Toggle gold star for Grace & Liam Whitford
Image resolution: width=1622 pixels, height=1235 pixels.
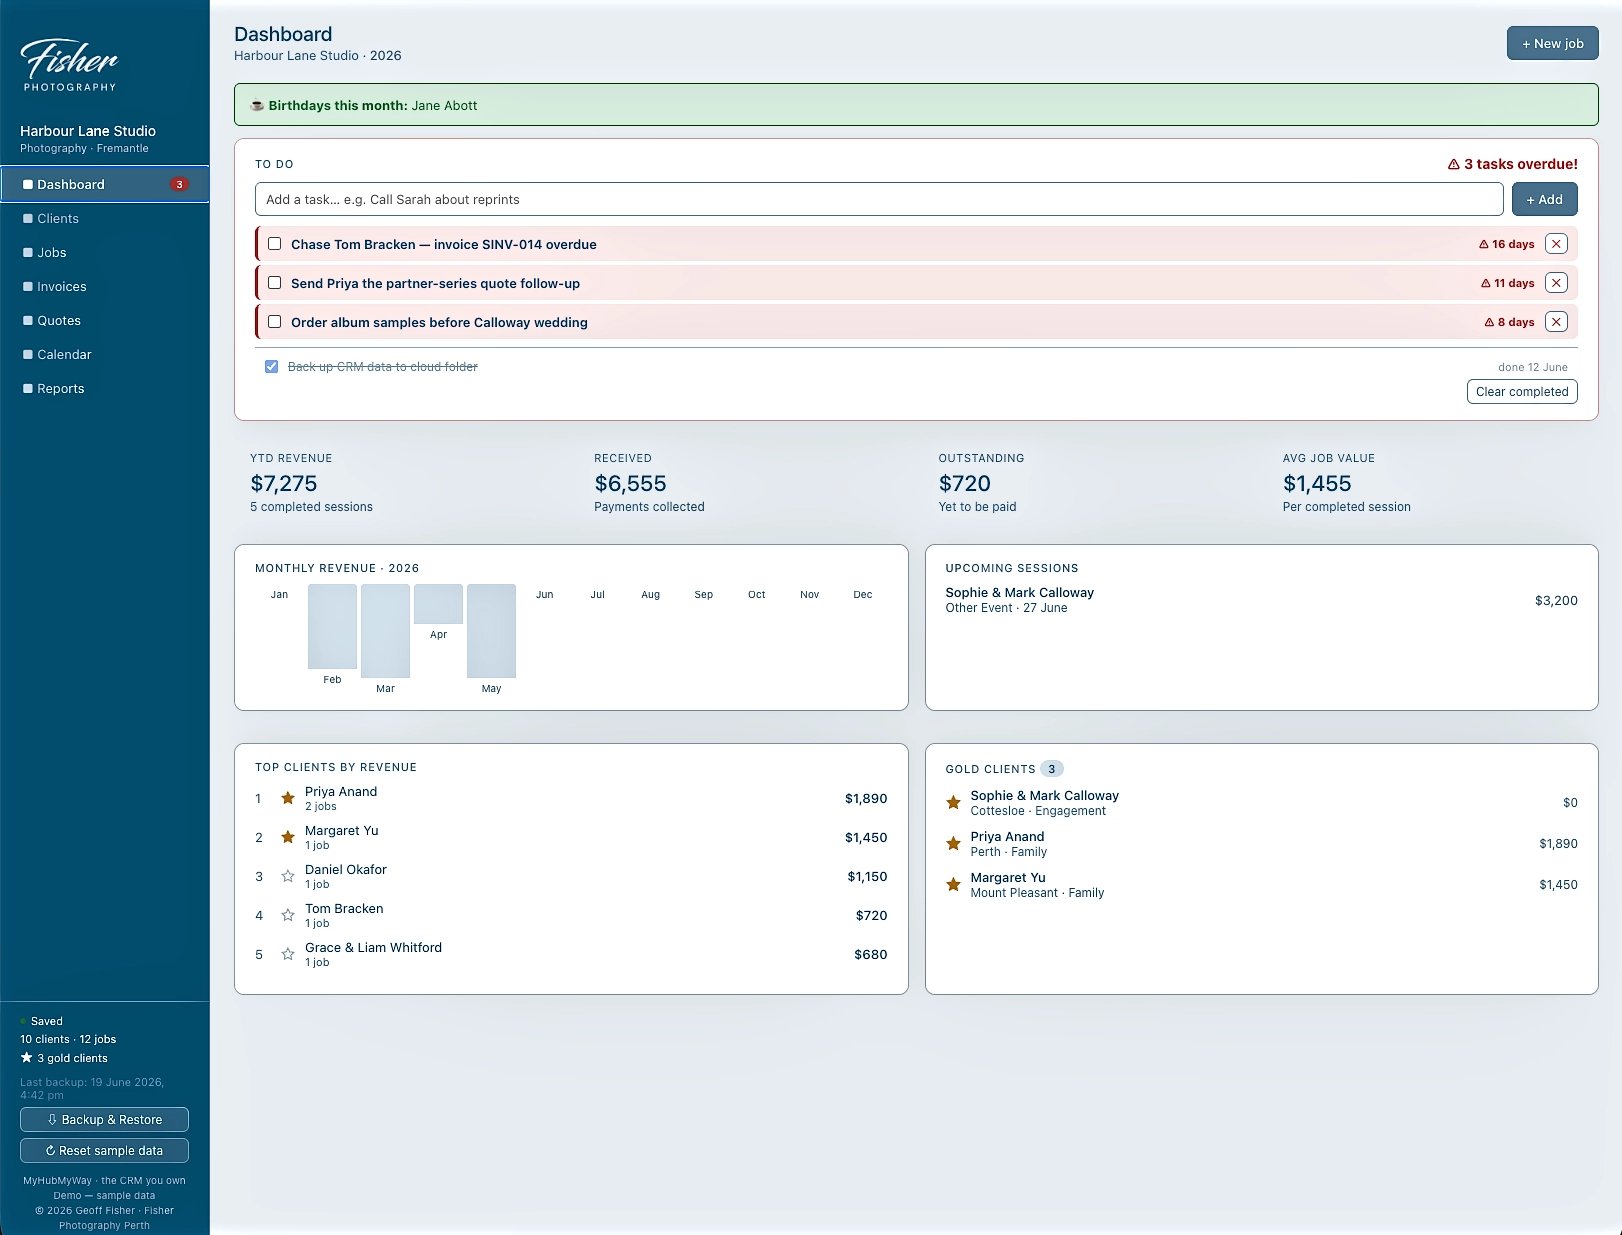pyautogui.click(x=288, y=954)
